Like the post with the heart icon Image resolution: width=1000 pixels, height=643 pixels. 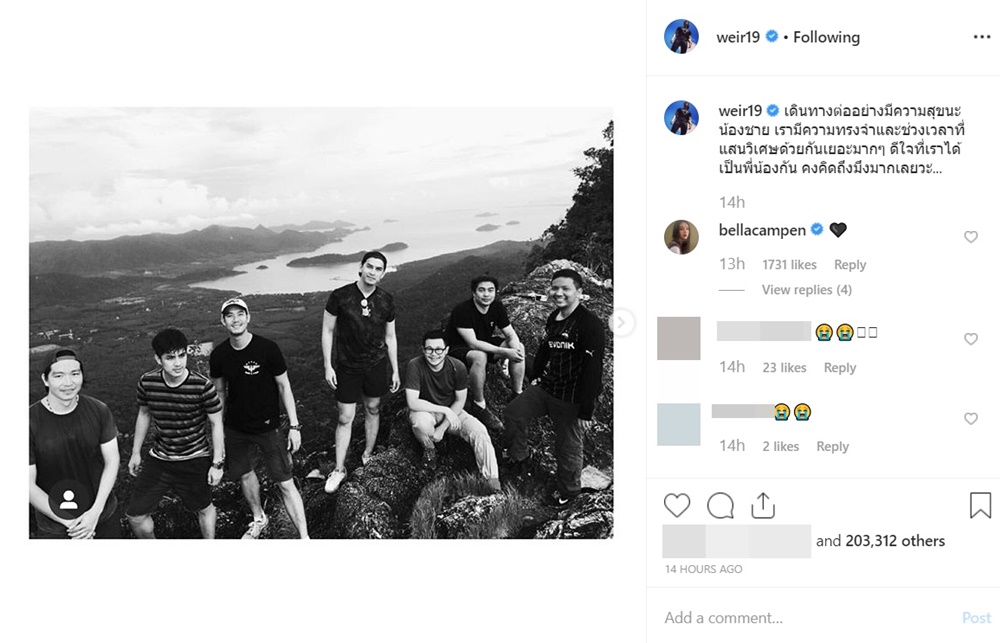click(x=677, y=506)
